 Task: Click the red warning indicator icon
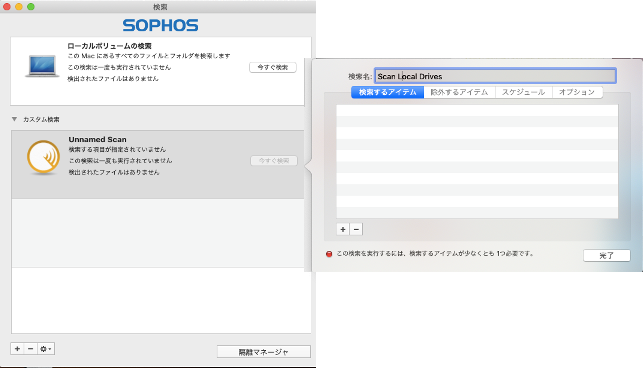click(x=329, y=254)
